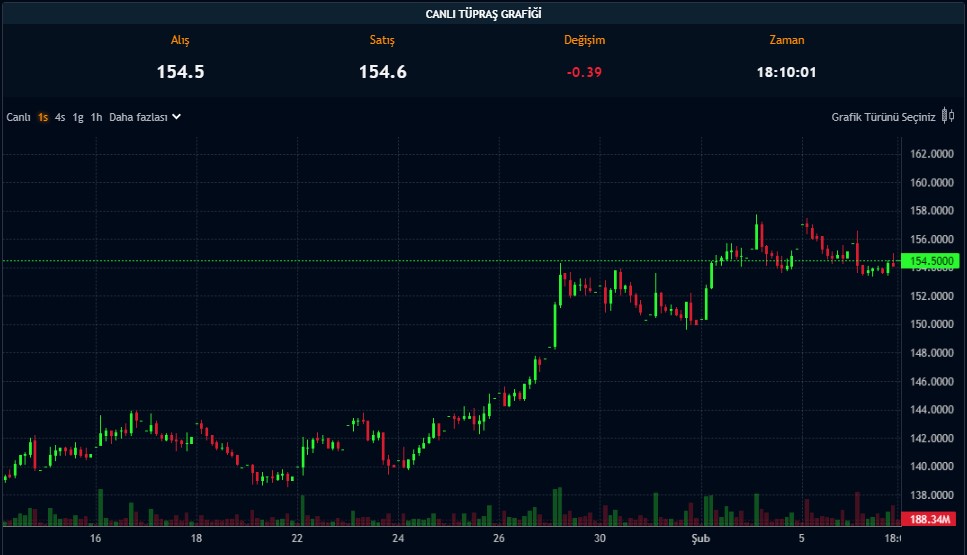Viewport: 967px width, 555px height.
Task: Select the 1s timeframe
Action: [x=43, y=117]
